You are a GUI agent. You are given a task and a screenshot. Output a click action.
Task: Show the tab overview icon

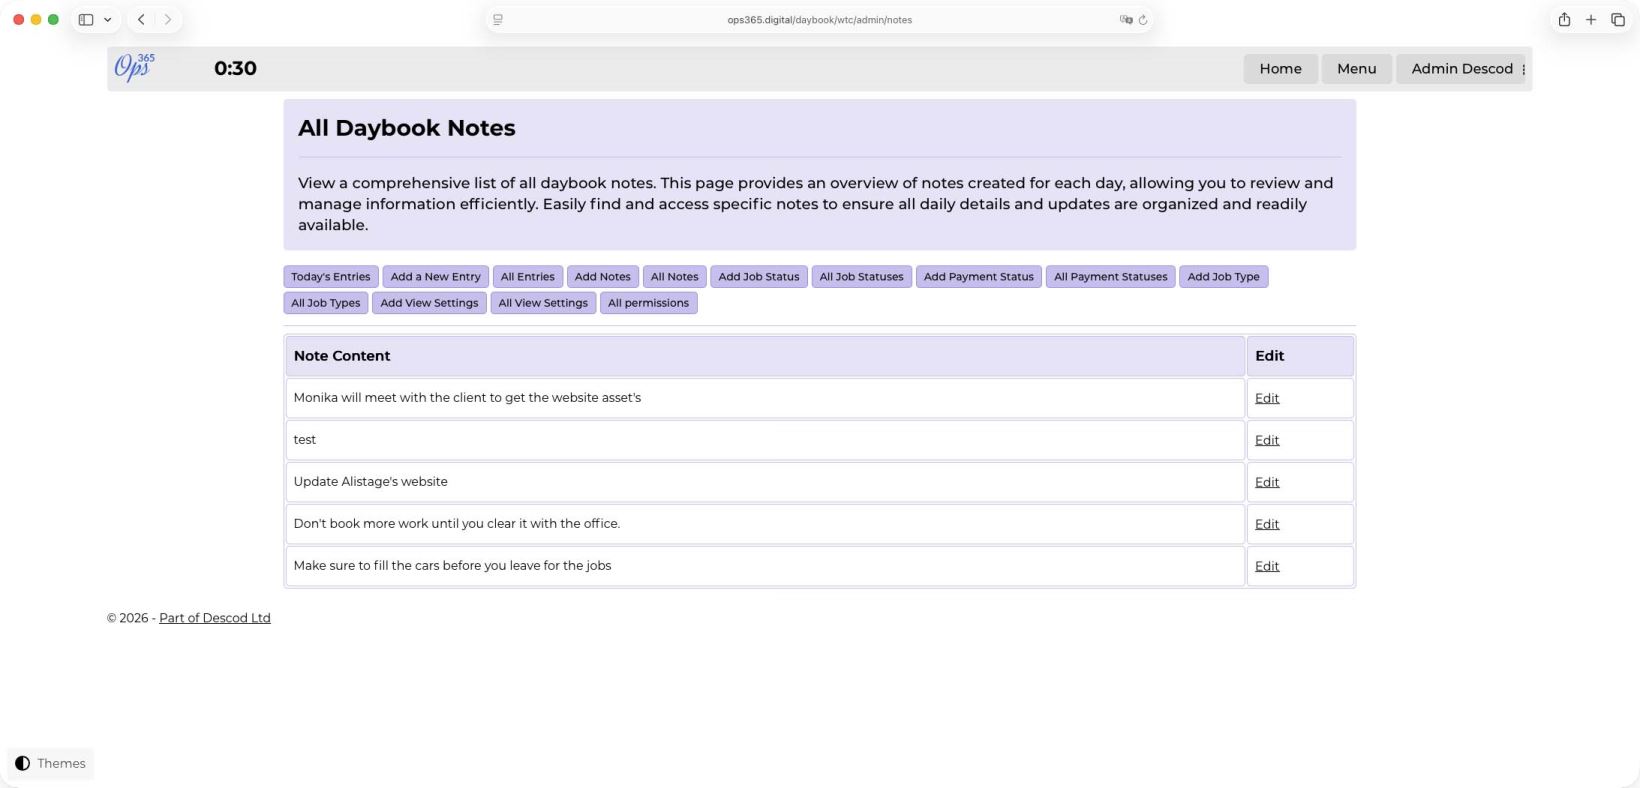click(x=1618, y=19)
